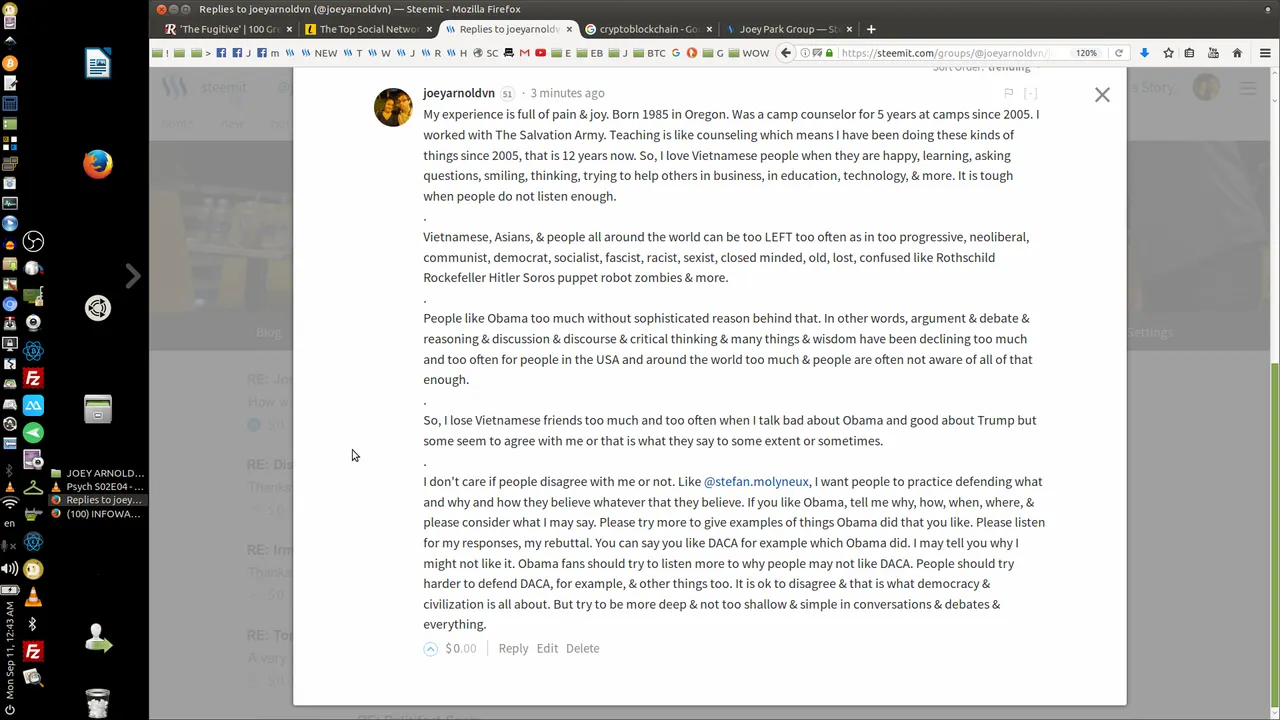Open a new browser tab

pos(871,29)
